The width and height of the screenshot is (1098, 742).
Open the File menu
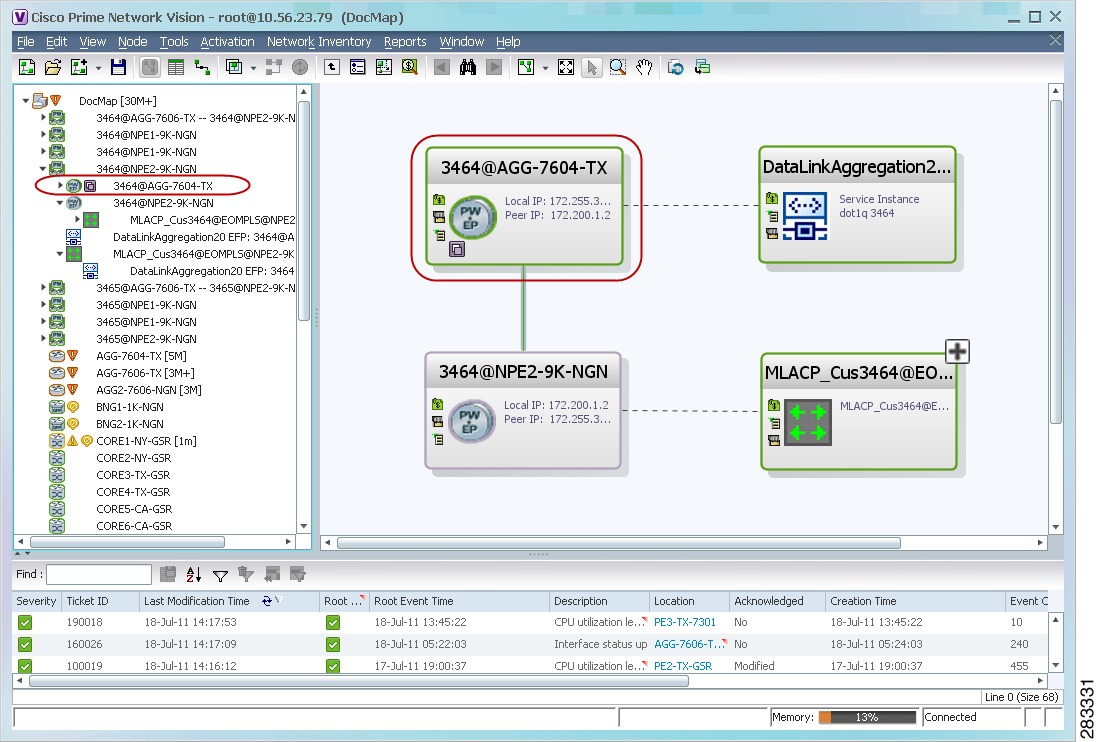tap(25, 42)
